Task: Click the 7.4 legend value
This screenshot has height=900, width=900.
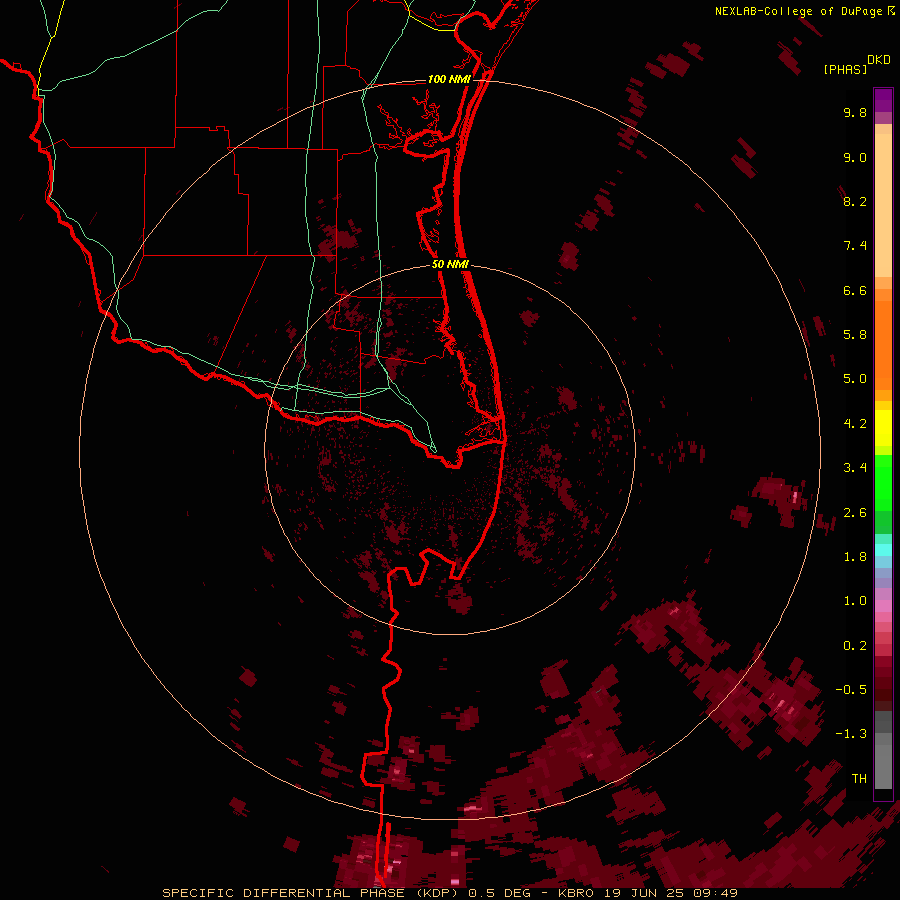Action: click(855, 246)
